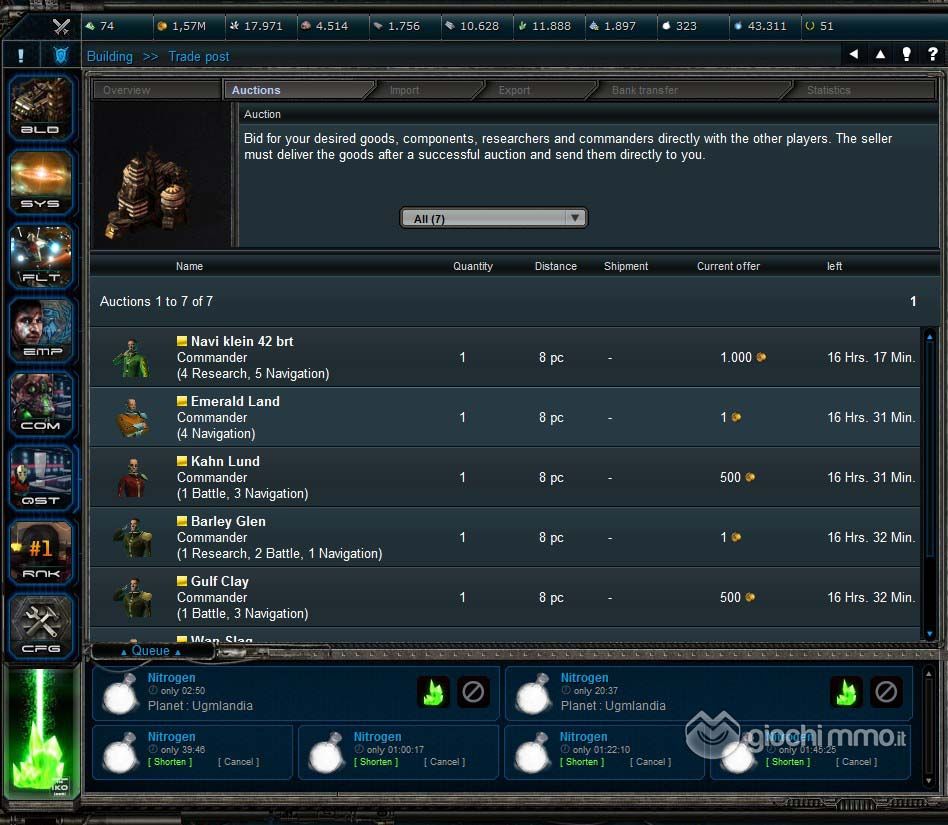Click the Navi klein commander portrait
The width and height of the screenshot is (948, 825).
(x=132, y=358)
